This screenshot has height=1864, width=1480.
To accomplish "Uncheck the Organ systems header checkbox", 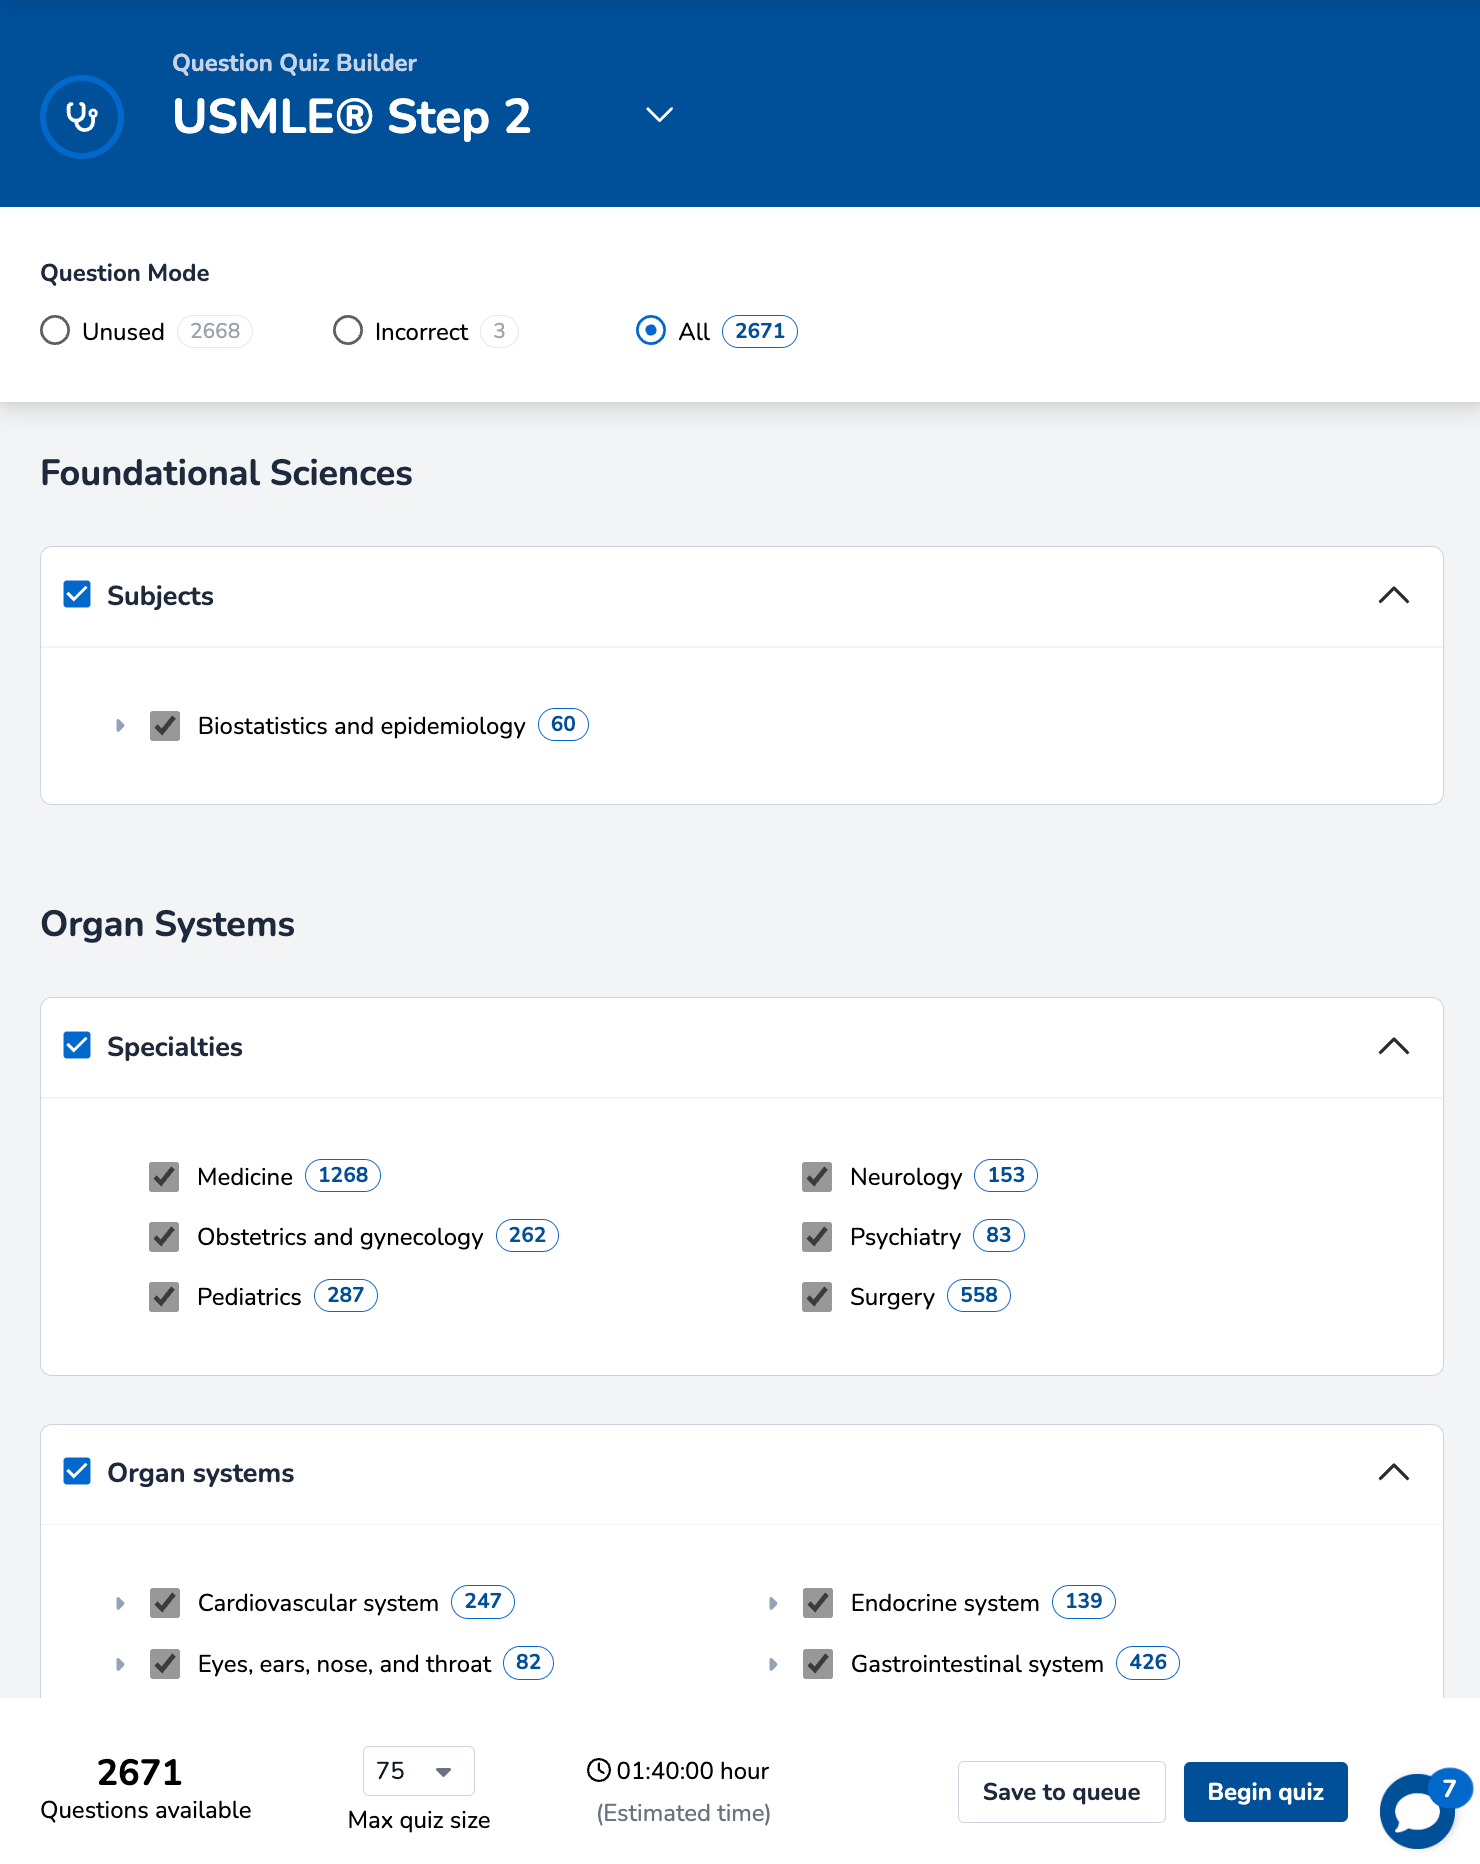I will [x=77, y=1472].
